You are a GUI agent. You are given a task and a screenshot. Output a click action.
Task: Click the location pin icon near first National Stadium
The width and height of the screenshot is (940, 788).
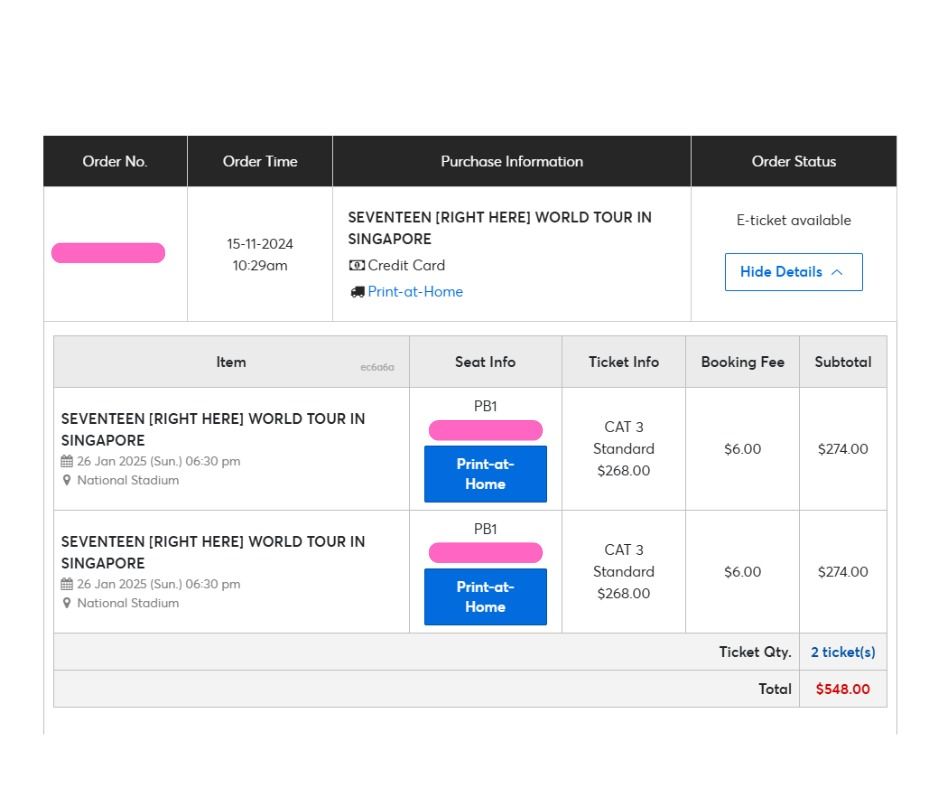pyautogui.click(x=67, y=480)
